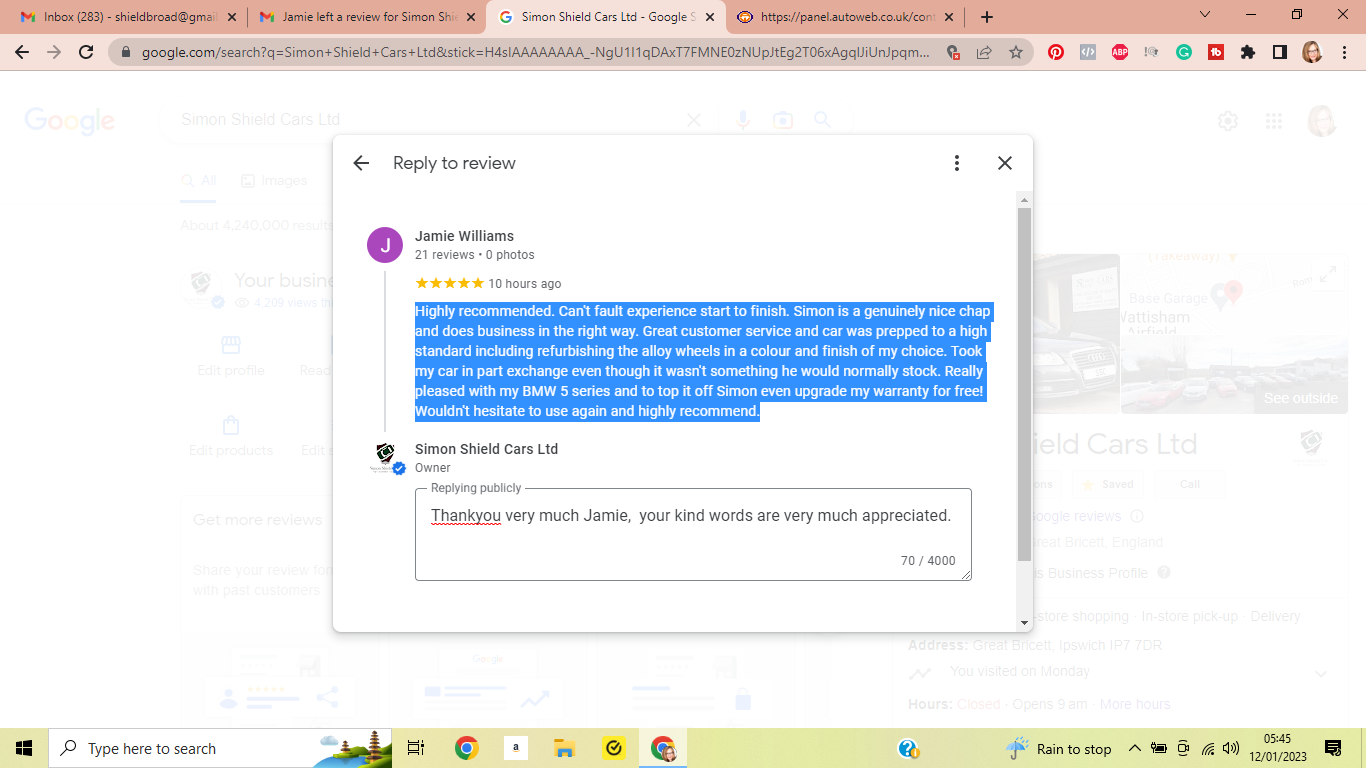Viewport: 1366px width, 768px height.
Task: Open the volume control in tray
Action: 1231,748
